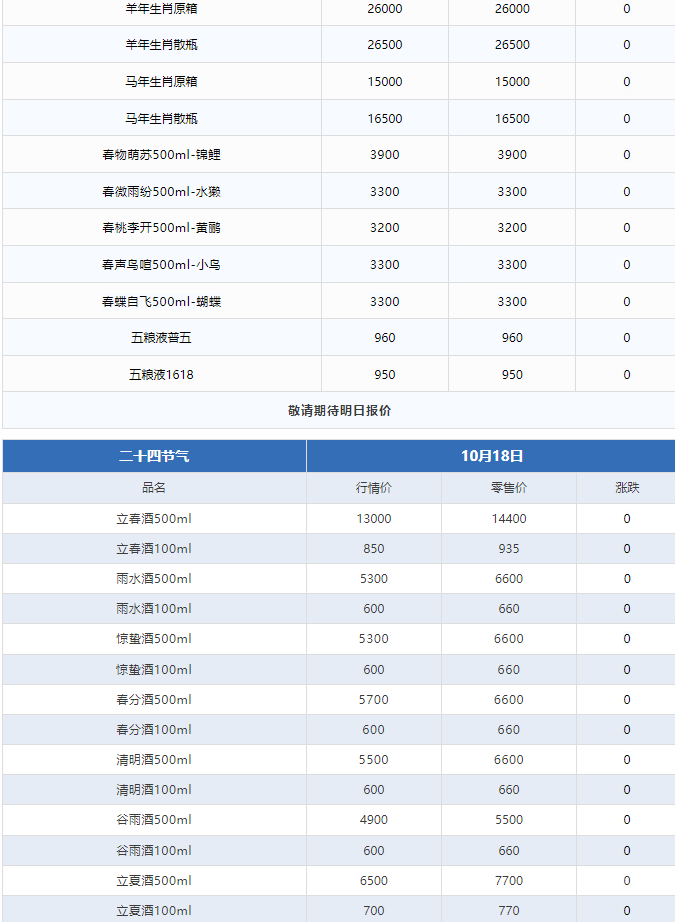Click the 立春酒500ml product name
675x922 pixels.
pyautogui.click(x=154, y=519)
